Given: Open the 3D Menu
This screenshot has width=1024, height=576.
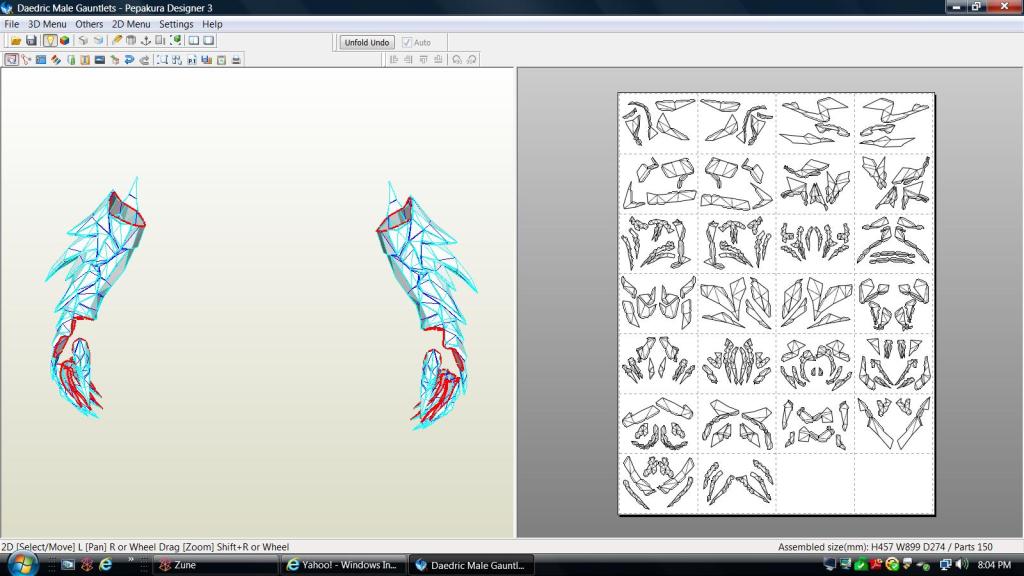Looking at the screenshot, I should pyautogui.click(x=47, y=24).
